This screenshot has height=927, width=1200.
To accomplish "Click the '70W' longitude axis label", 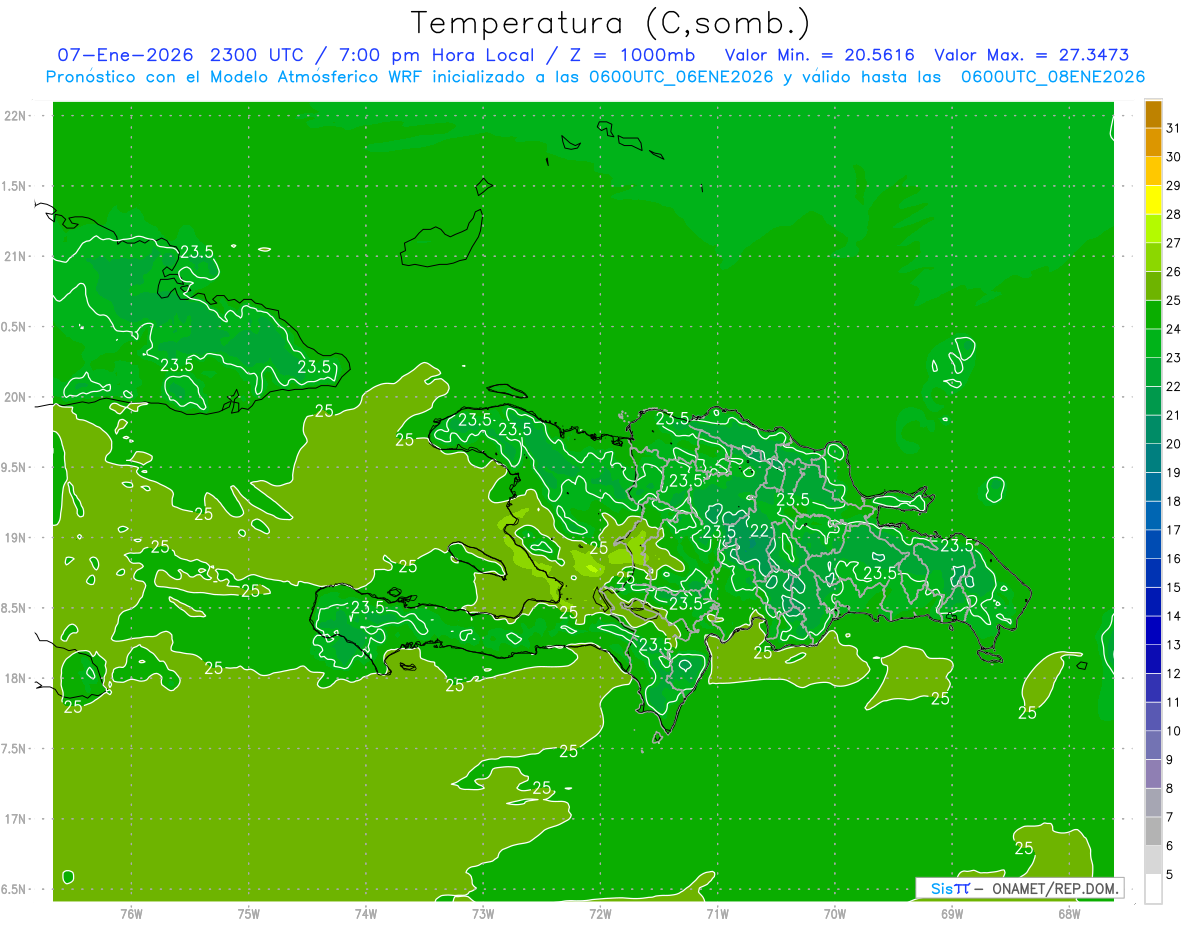I will click(x=835, y=913).
